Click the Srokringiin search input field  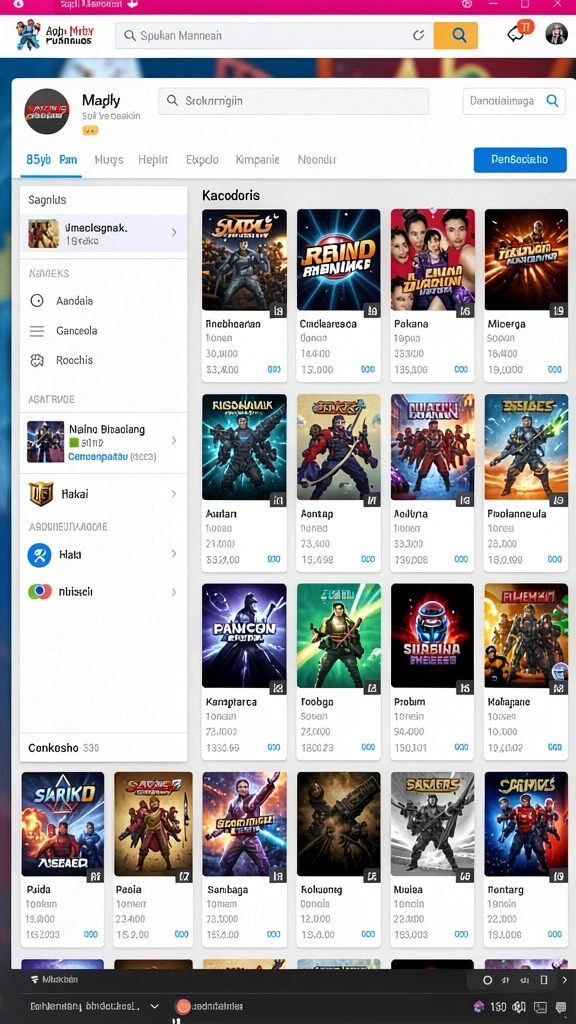click(x=293, y=101)
